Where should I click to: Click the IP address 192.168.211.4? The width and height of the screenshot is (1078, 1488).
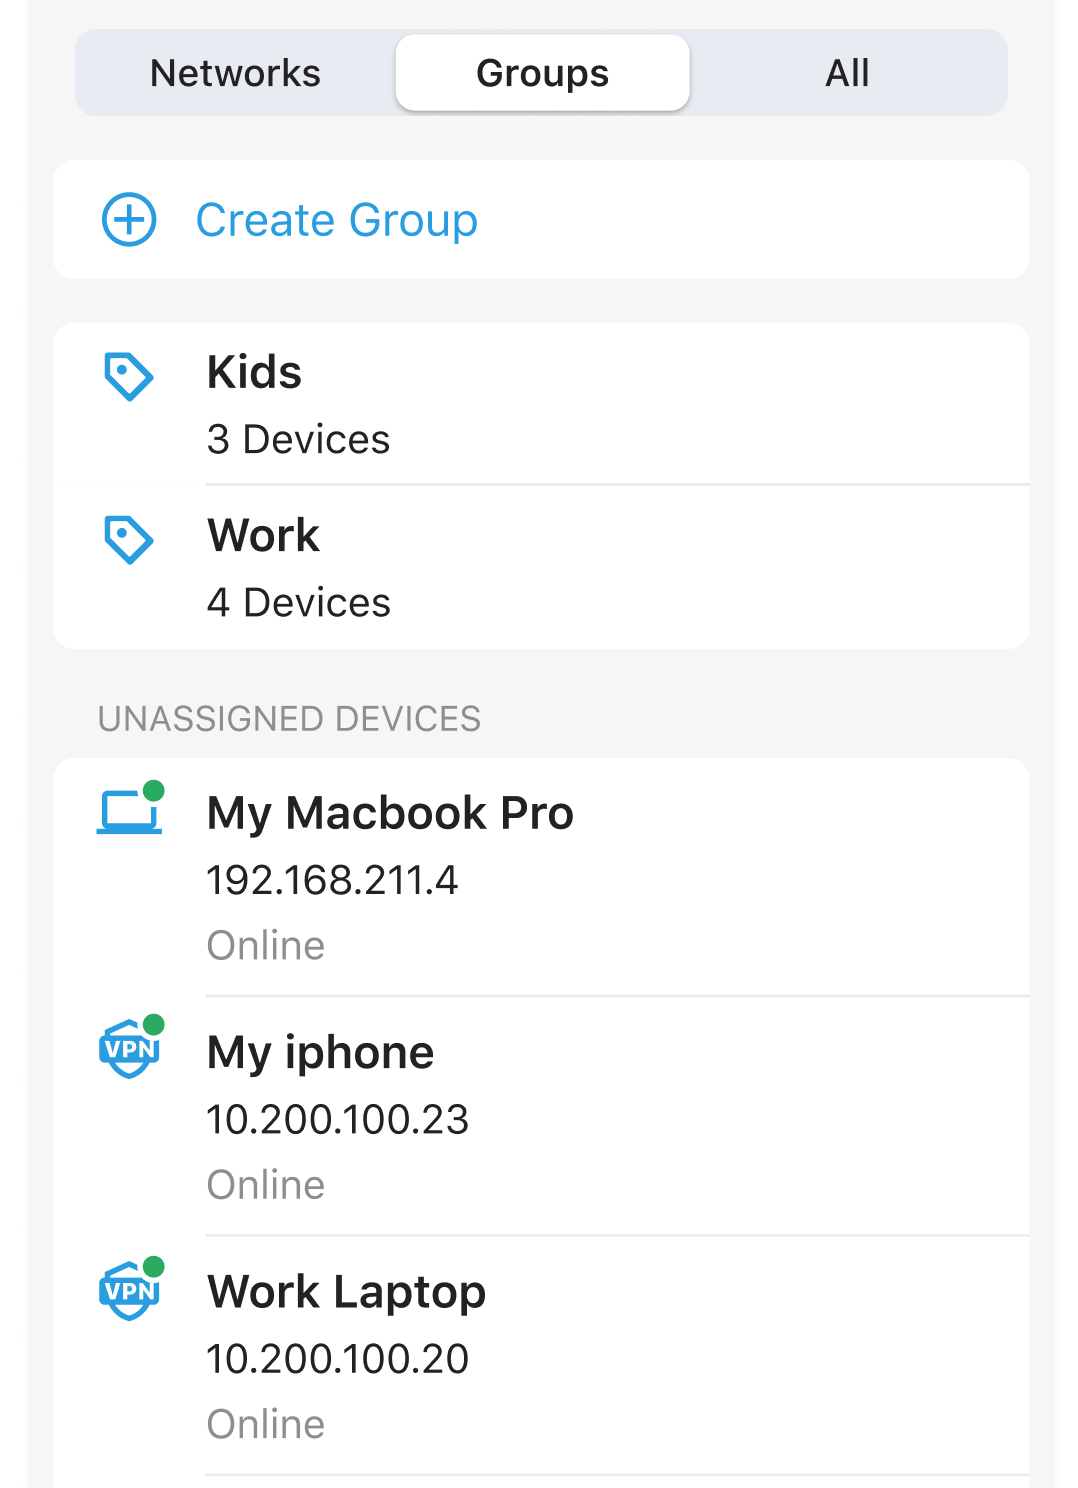click(x=332, y=880)
